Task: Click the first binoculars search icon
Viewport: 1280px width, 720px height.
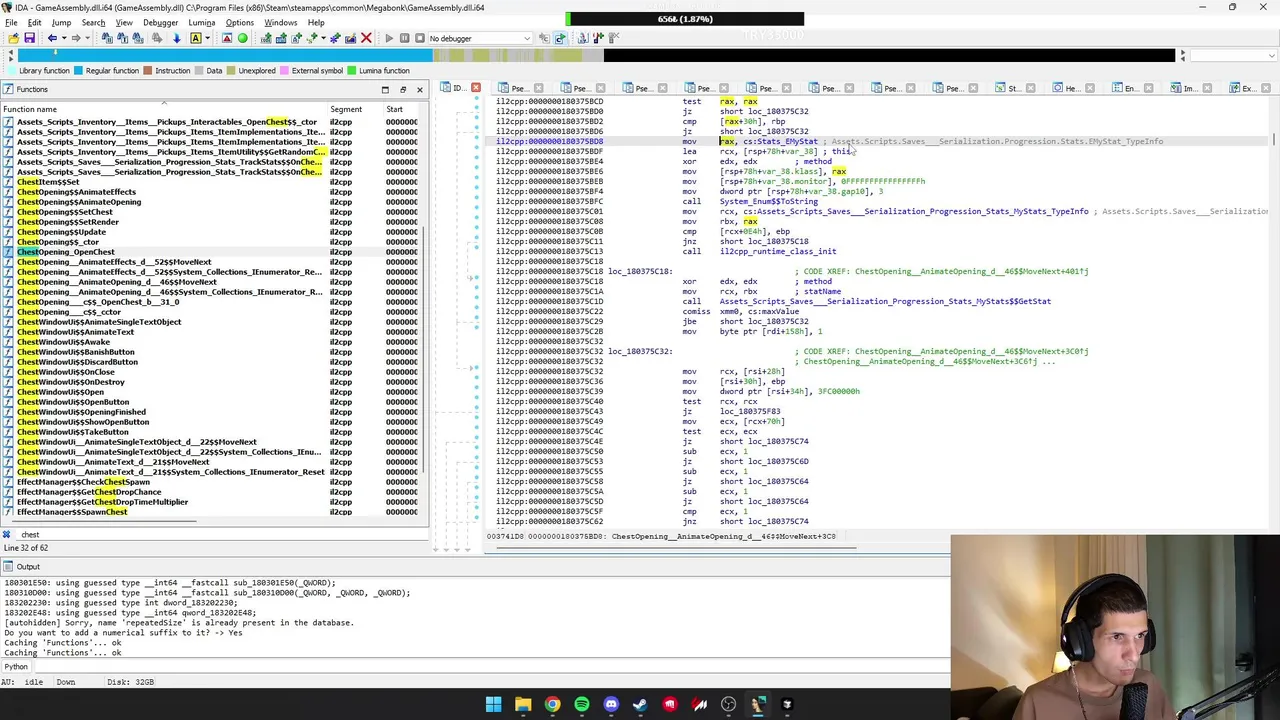Action: coord(107,38)
